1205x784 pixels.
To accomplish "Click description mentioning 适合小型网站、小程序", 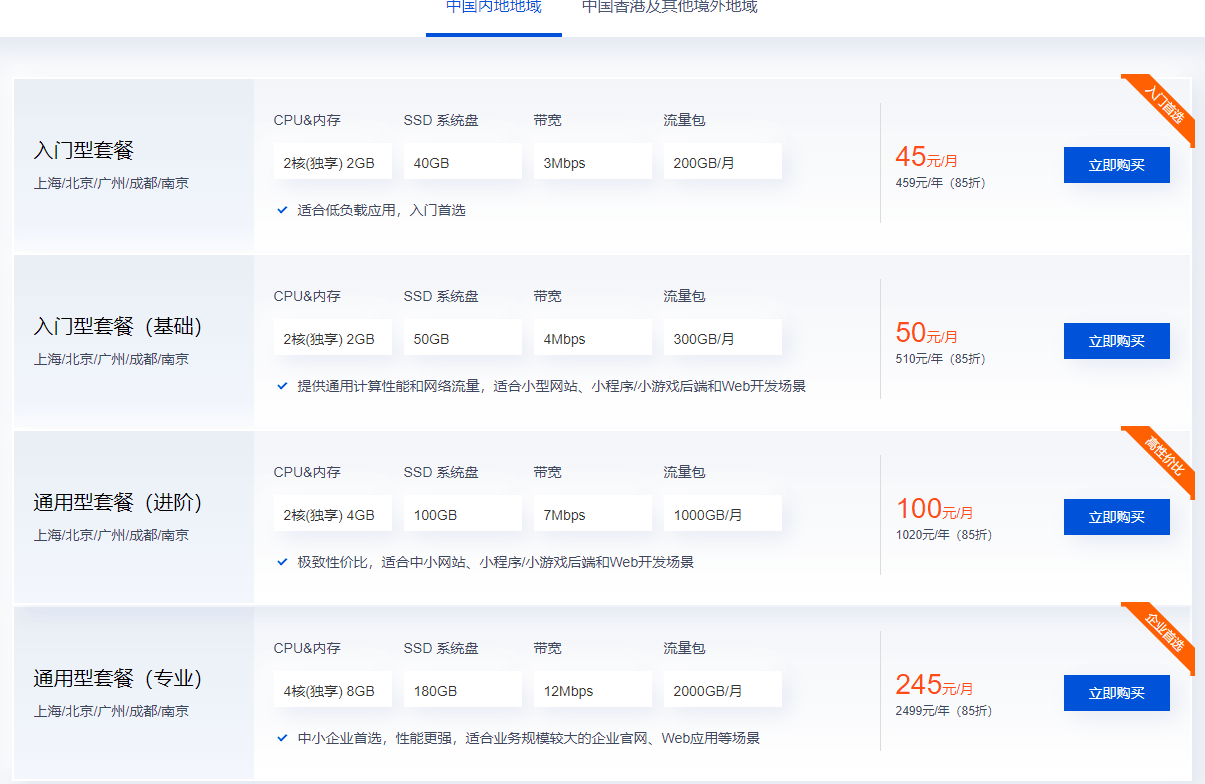I will 552,386.
